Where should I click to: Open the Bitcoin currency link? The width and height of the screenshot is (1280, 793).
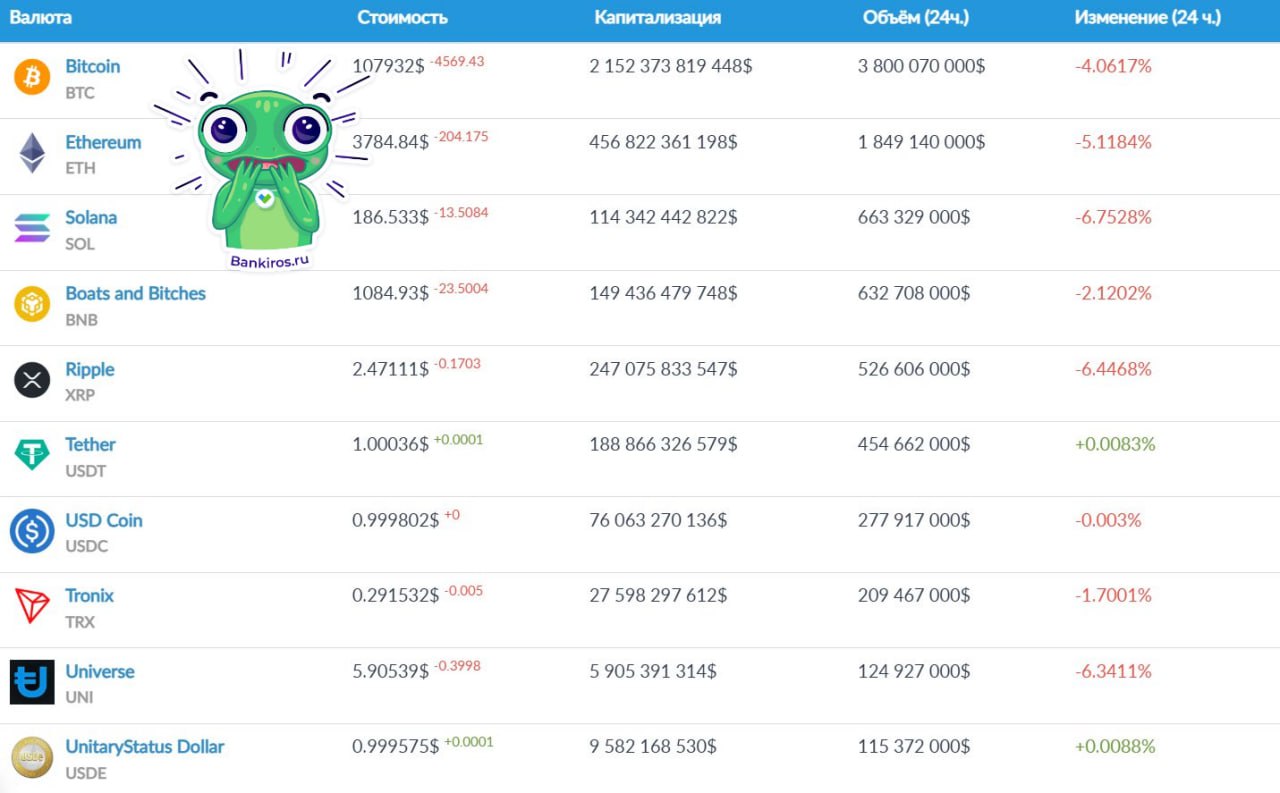pyautogui.click(x=92, y=67)
